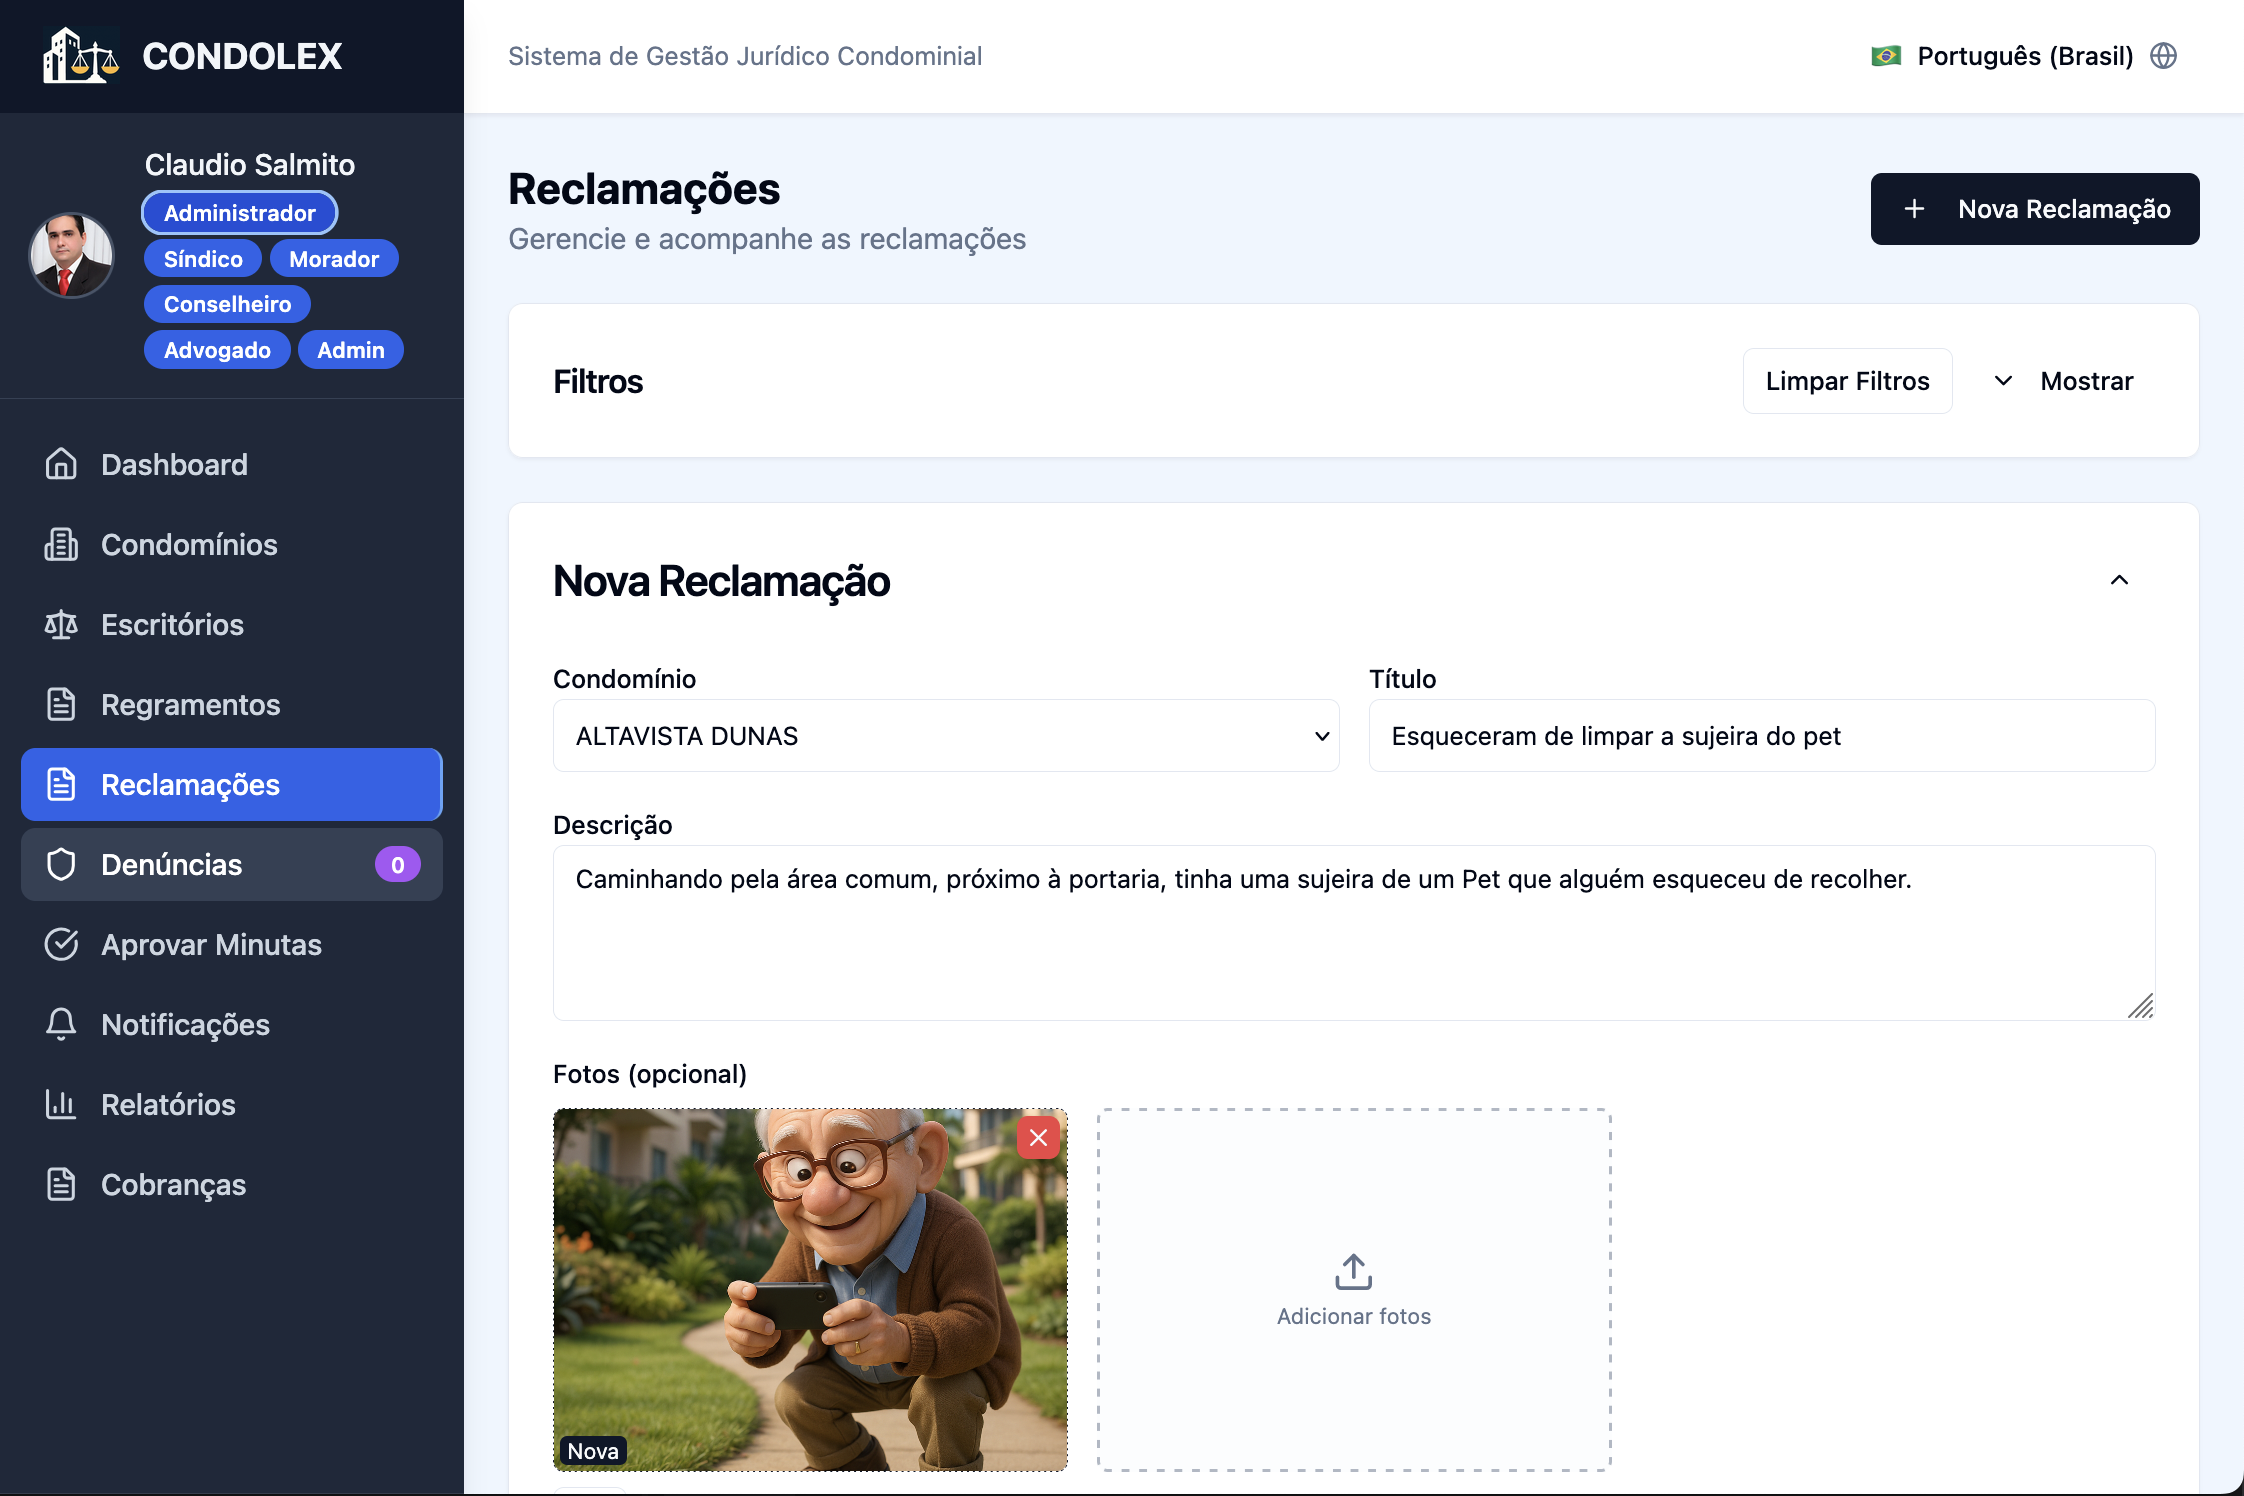This screenshot has width=2244, height=1496.
Task: Click the Escritórios scales icon
Action: click(x=61, y=624)
